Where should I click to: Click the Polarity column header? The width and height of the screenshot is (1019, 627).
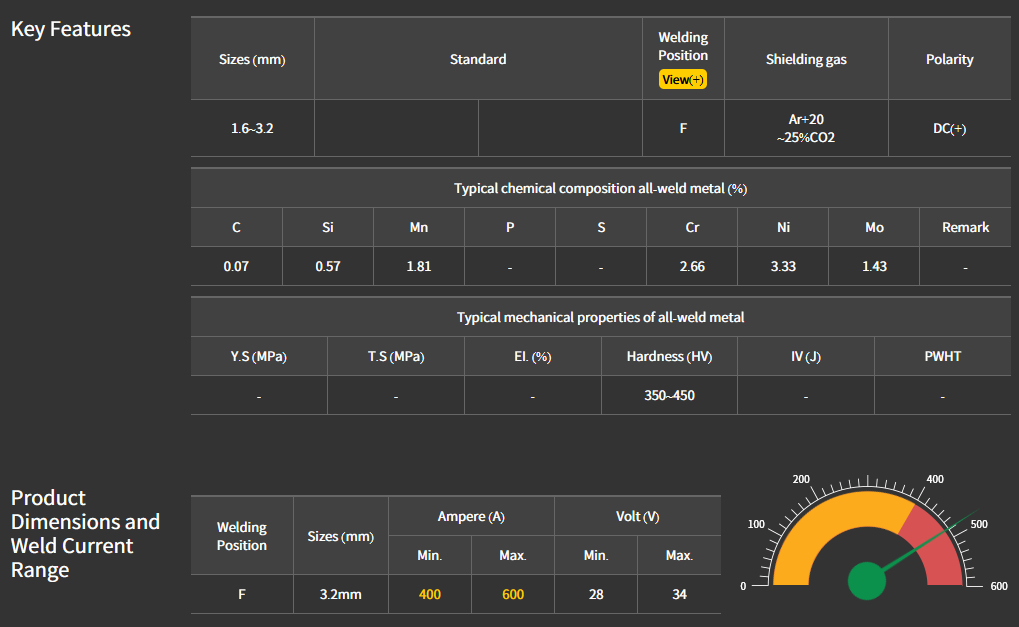coord(949,59)
